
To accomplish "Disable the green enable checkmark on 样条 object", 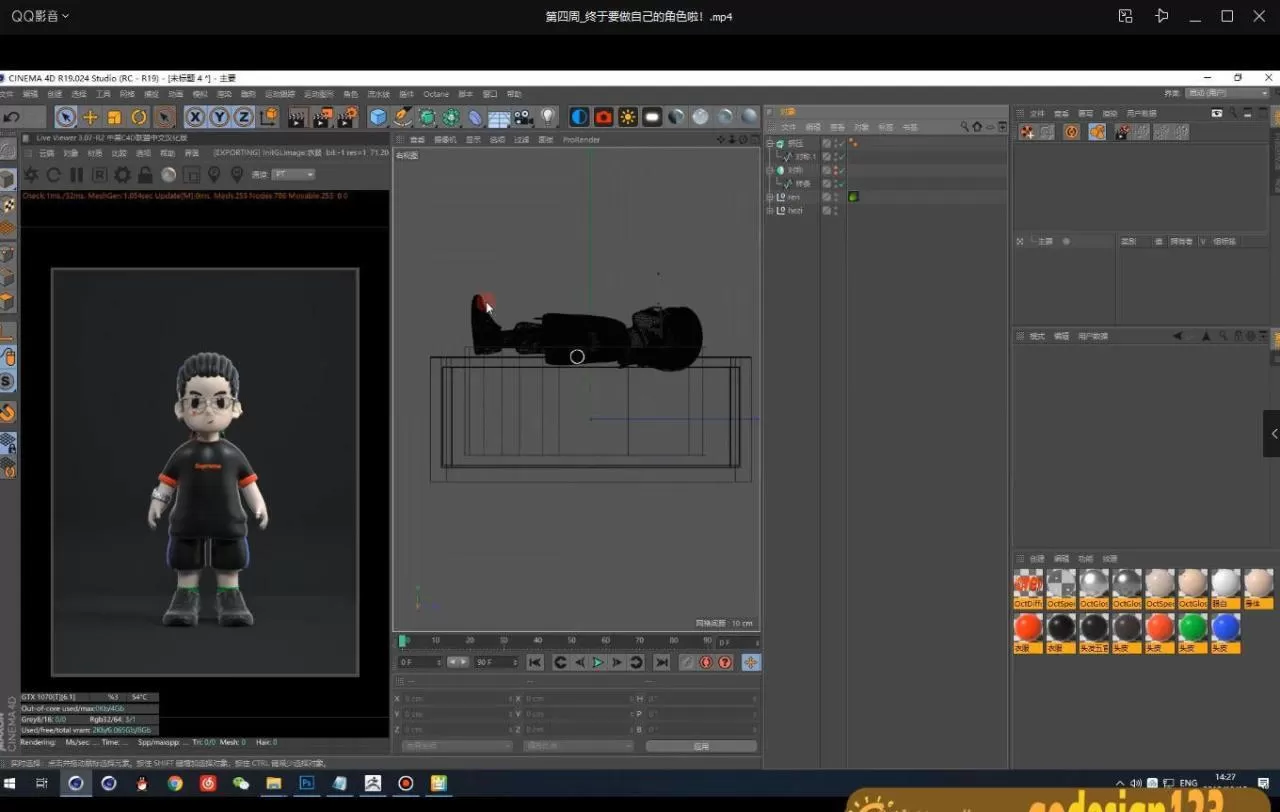I will [x=841, y=183].
